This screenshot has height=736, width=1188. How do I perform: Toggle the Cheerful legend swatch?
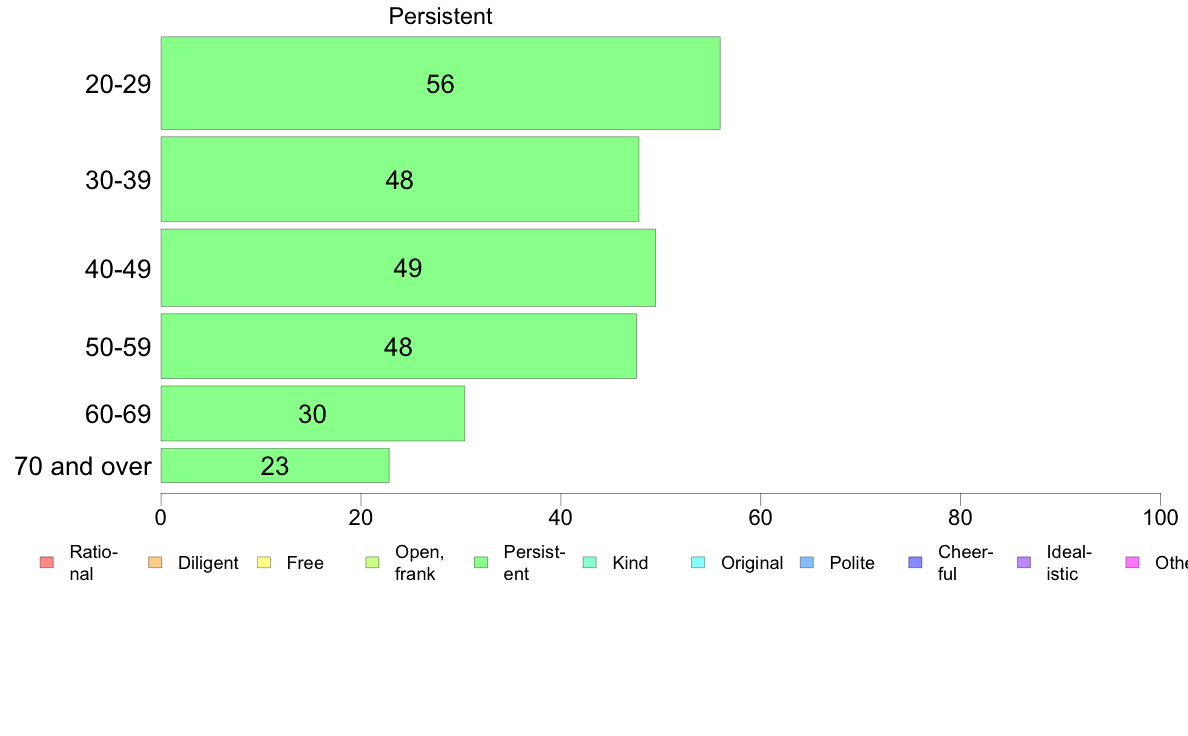coord(915,562)
